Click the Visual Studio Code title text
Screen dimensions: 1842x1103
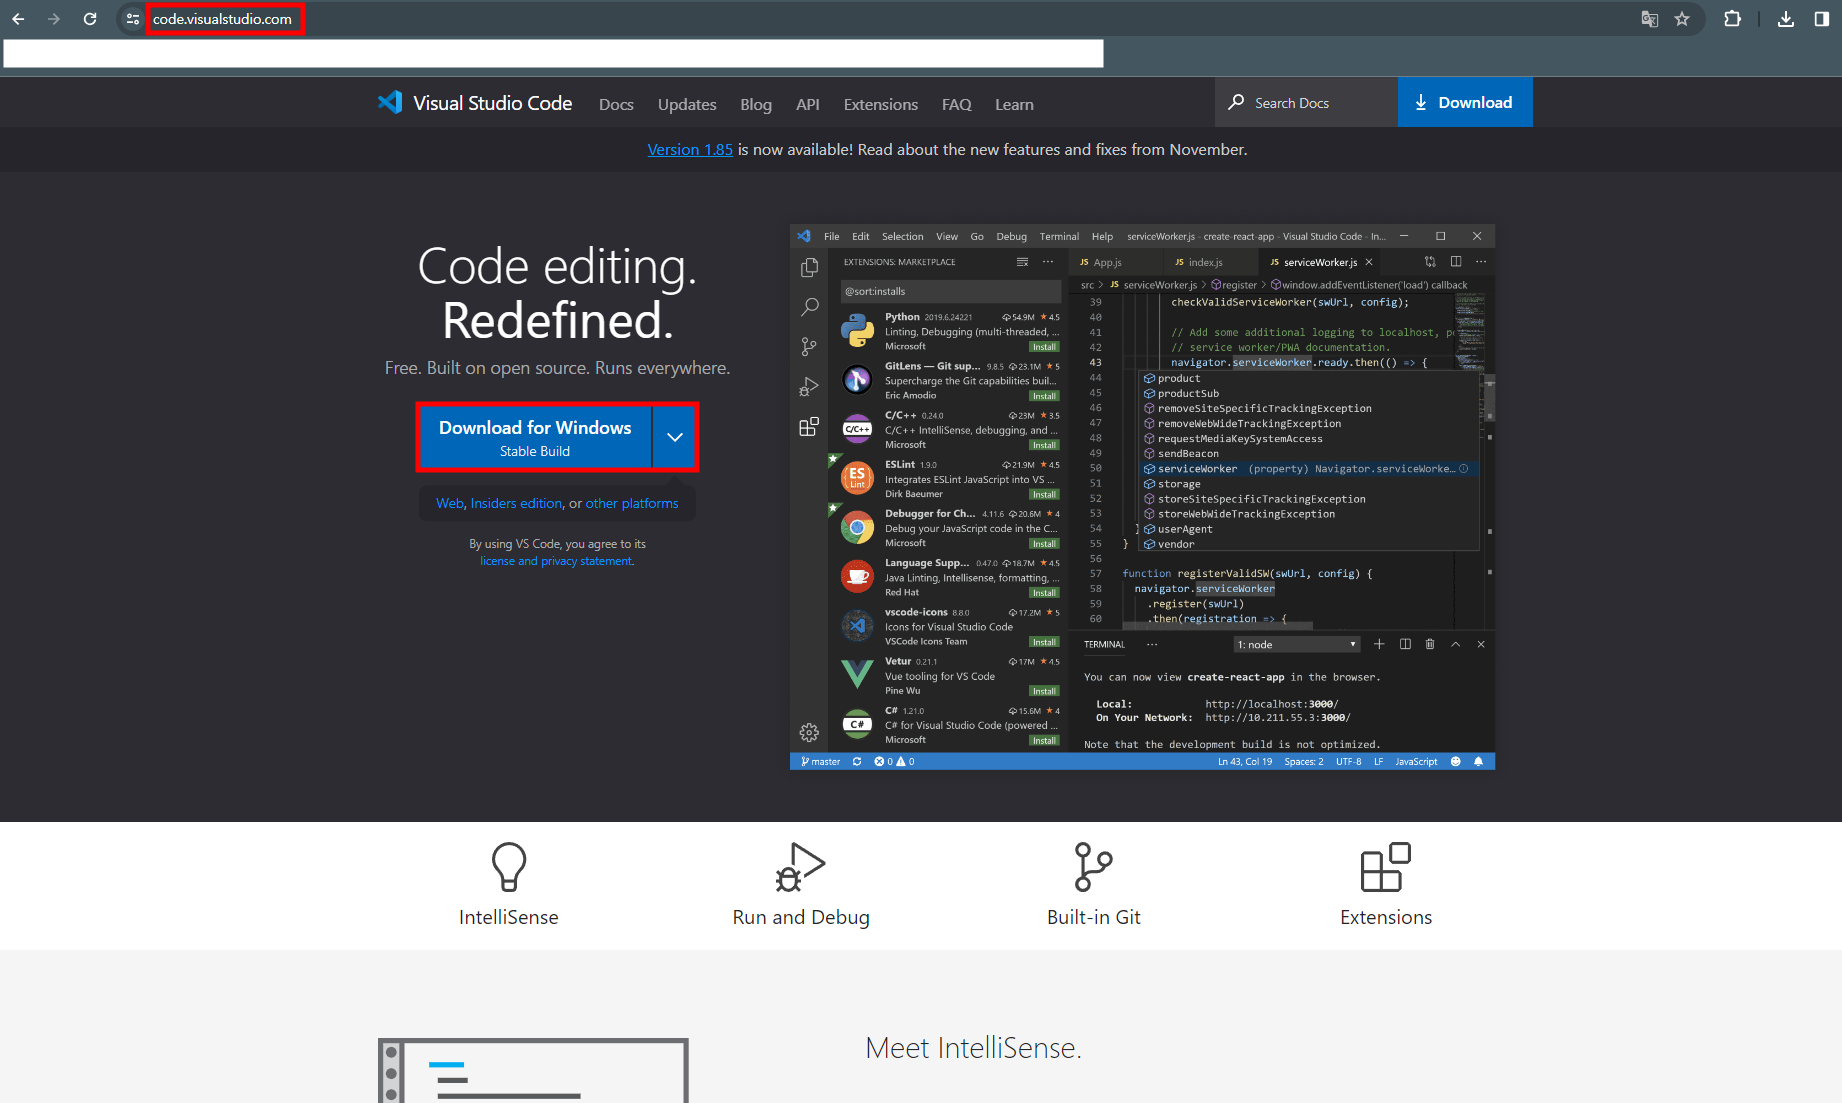pyautogui.click(x=493, y=103)
